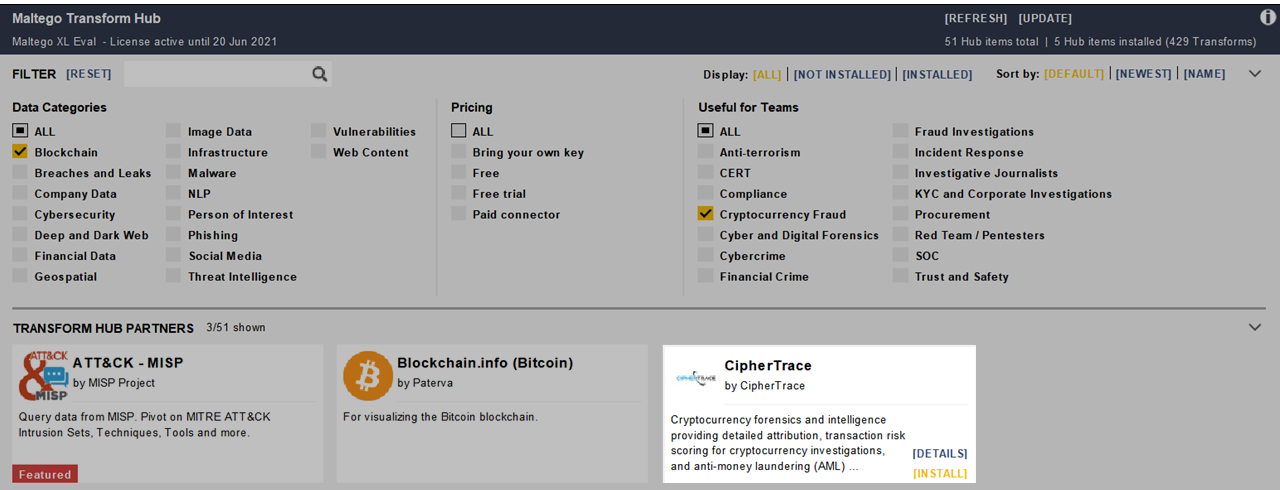Check the Financial Crime checkbox
The height and width of the screenshot is (490, 1280).
click(705, 277)
